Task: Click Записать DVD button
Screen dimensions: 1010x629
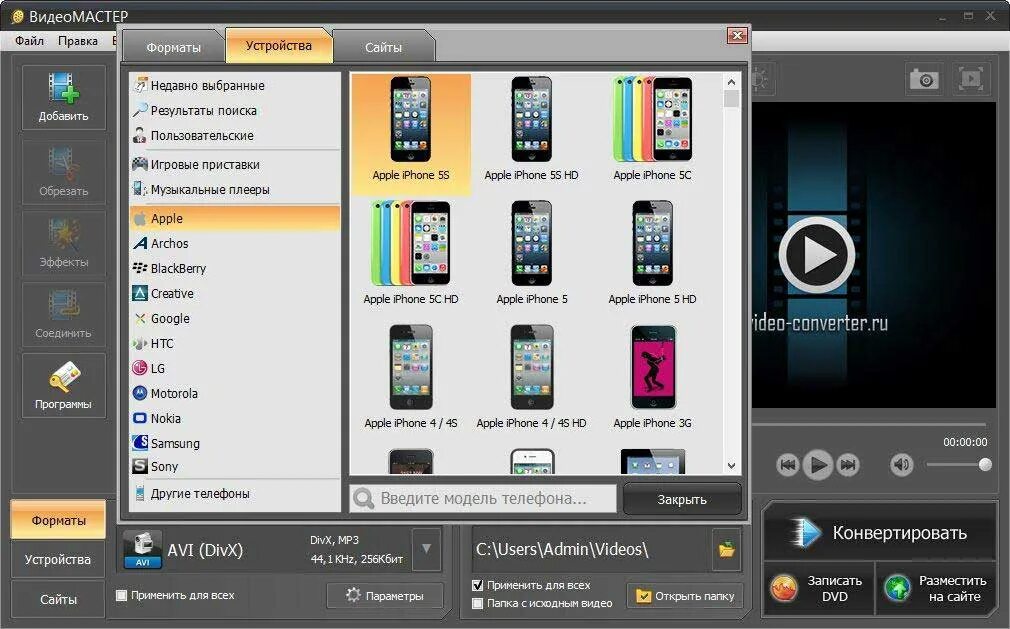Action: (x=819, y=588)
